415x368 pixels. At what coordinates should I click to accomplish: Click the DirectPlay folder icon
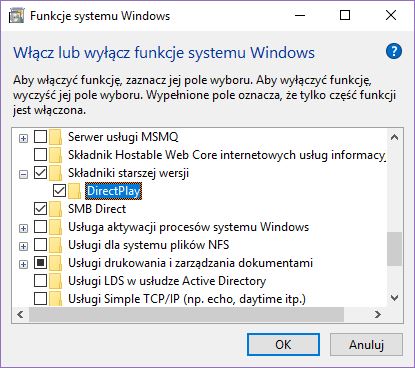[75, 191]
